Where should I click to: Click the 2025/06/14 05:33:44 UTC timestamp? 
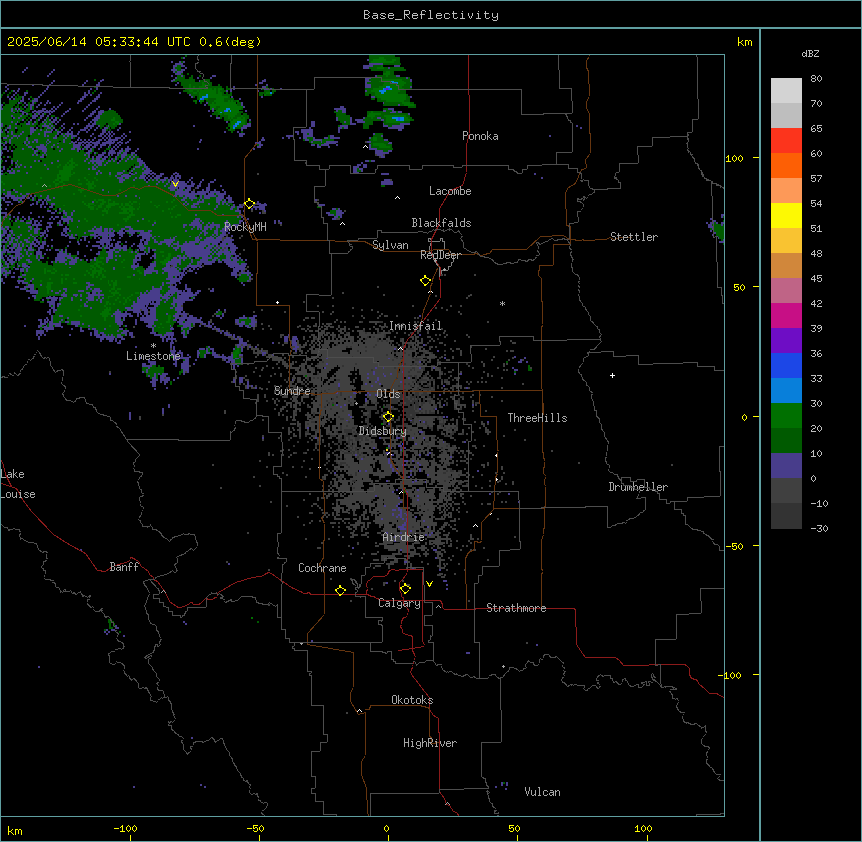pos(99,42)
